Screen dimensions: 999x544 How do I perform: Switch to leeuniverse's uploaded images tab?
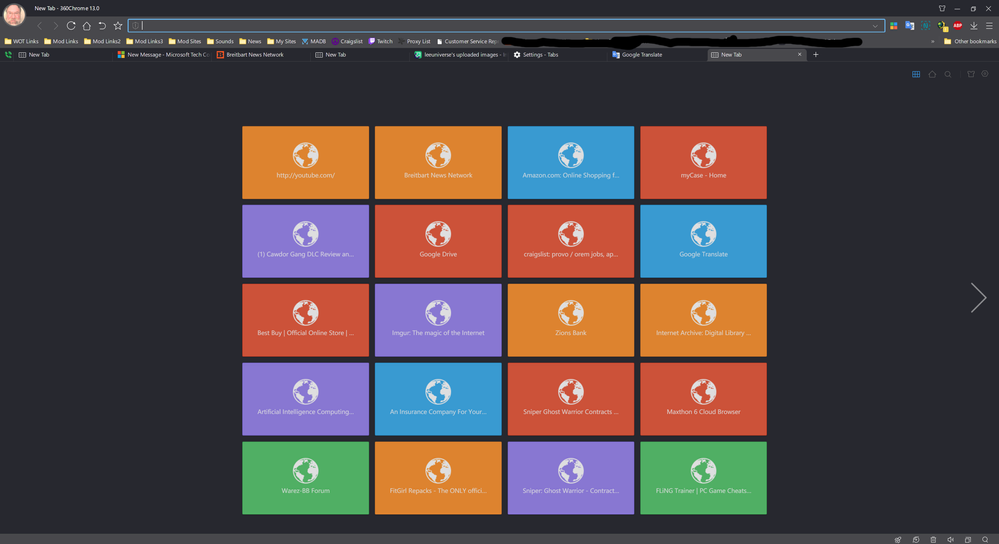[459, 55]
